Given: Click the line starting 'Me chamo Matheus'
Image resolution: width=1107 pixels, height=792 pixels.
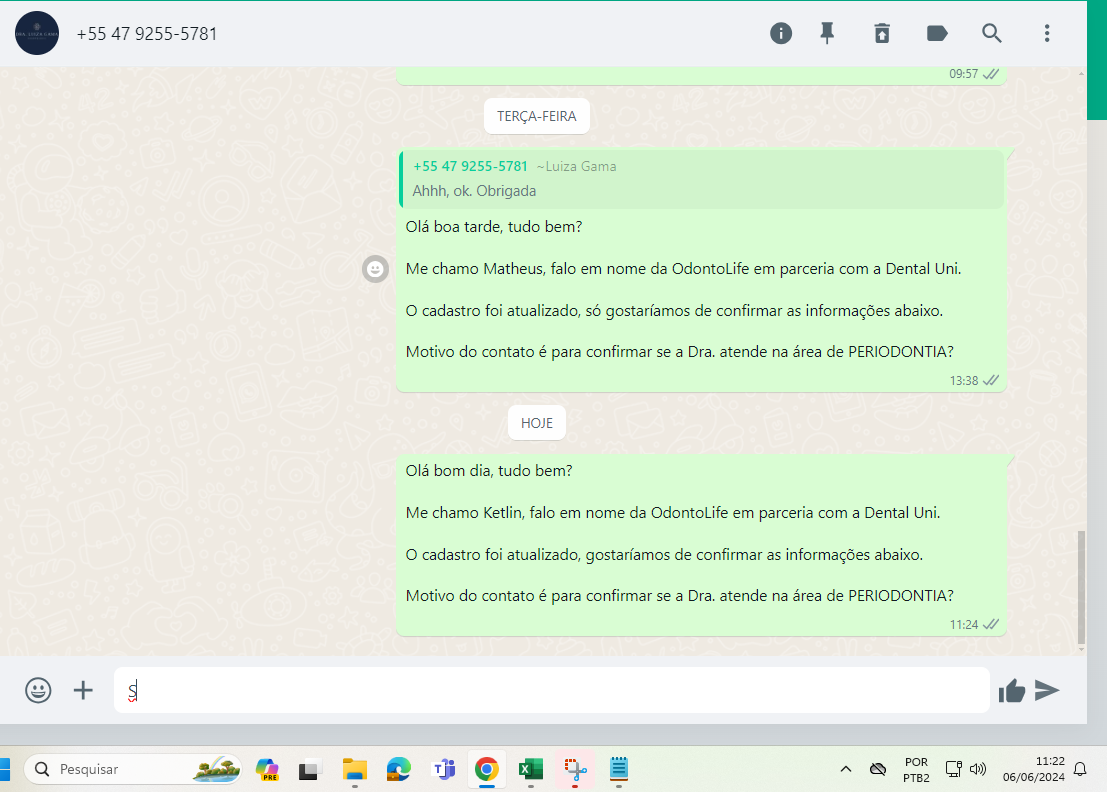Looking at the screenshot, I should [683, 269].
